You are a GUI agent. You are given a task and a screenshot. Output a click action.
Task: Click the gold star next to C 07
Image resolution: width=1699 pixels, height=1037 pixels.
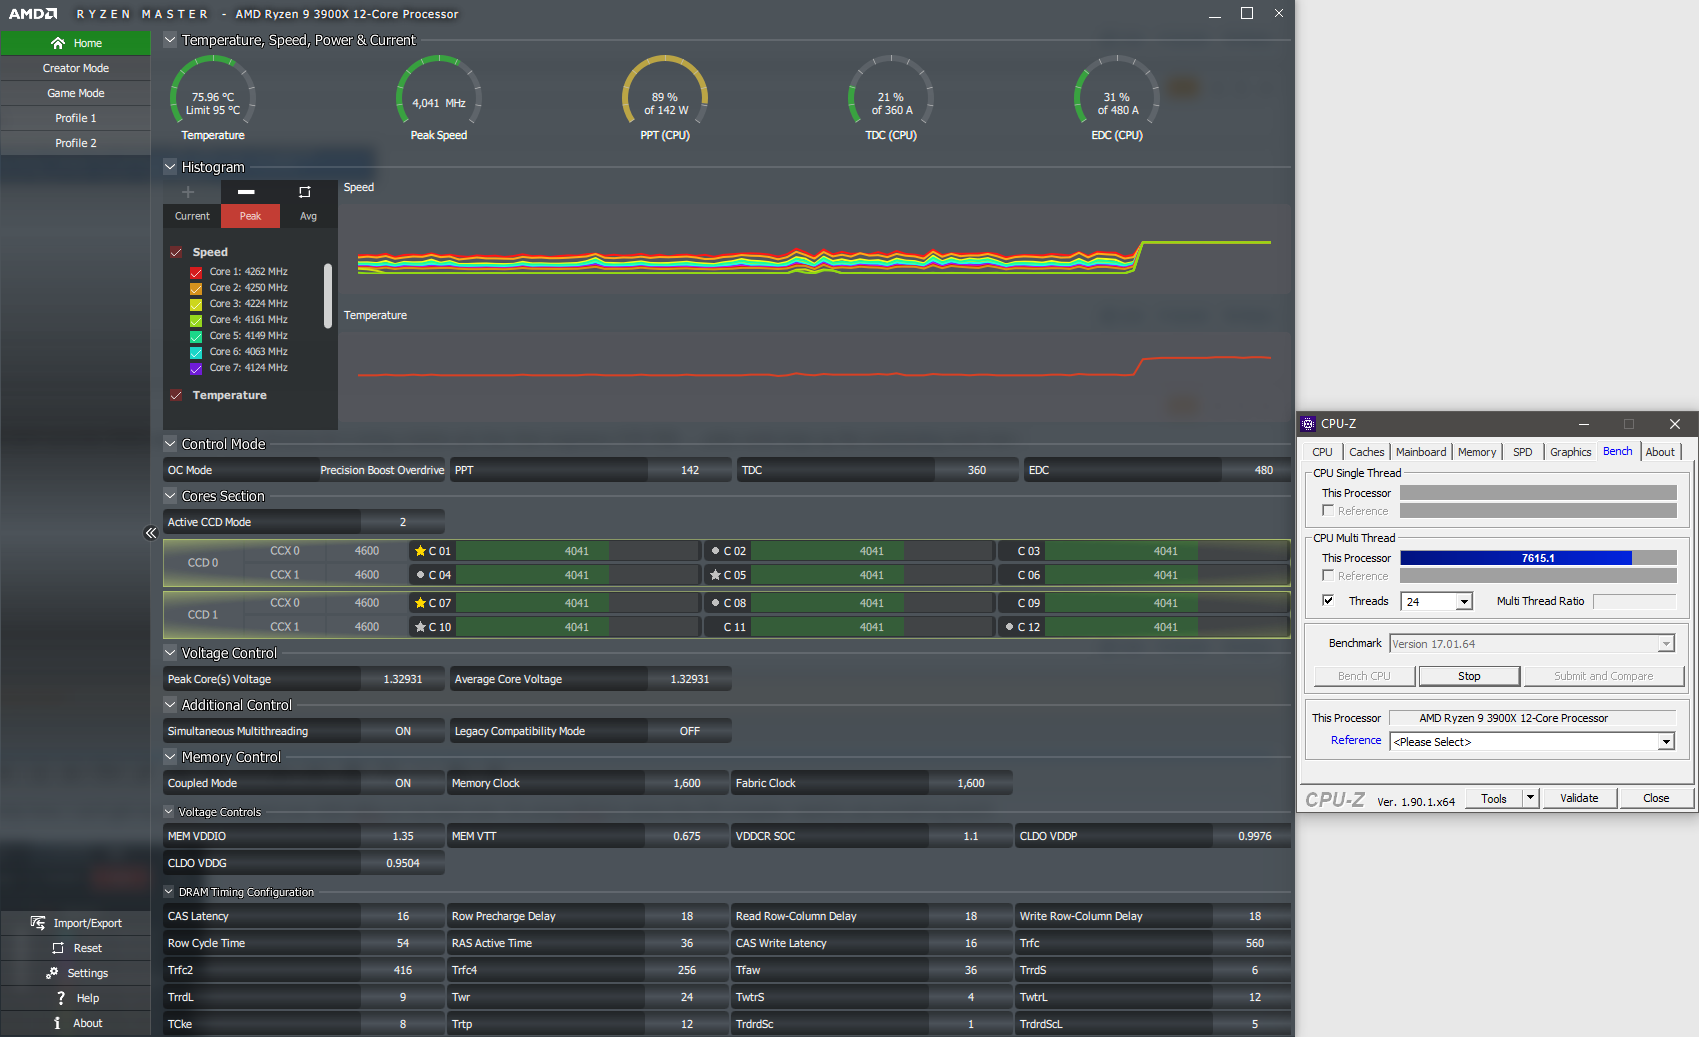tap(421, 603)
